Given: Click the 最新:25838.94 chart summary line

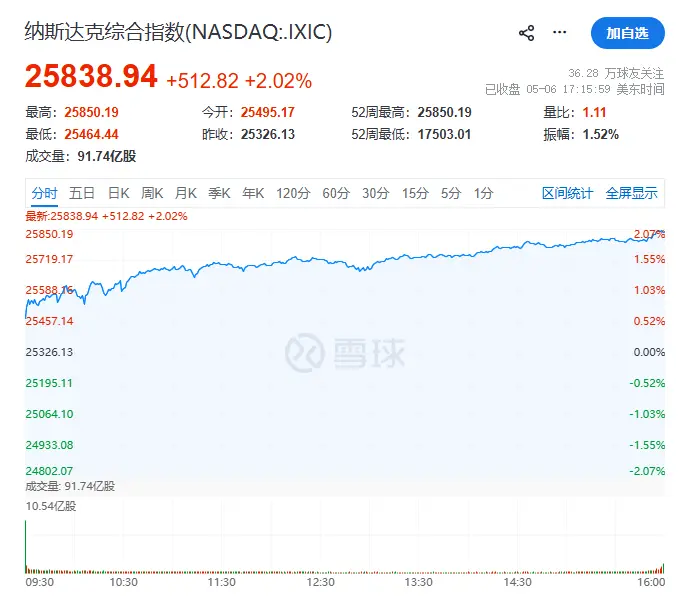Looking at the screenshot, I should [106, 216].
